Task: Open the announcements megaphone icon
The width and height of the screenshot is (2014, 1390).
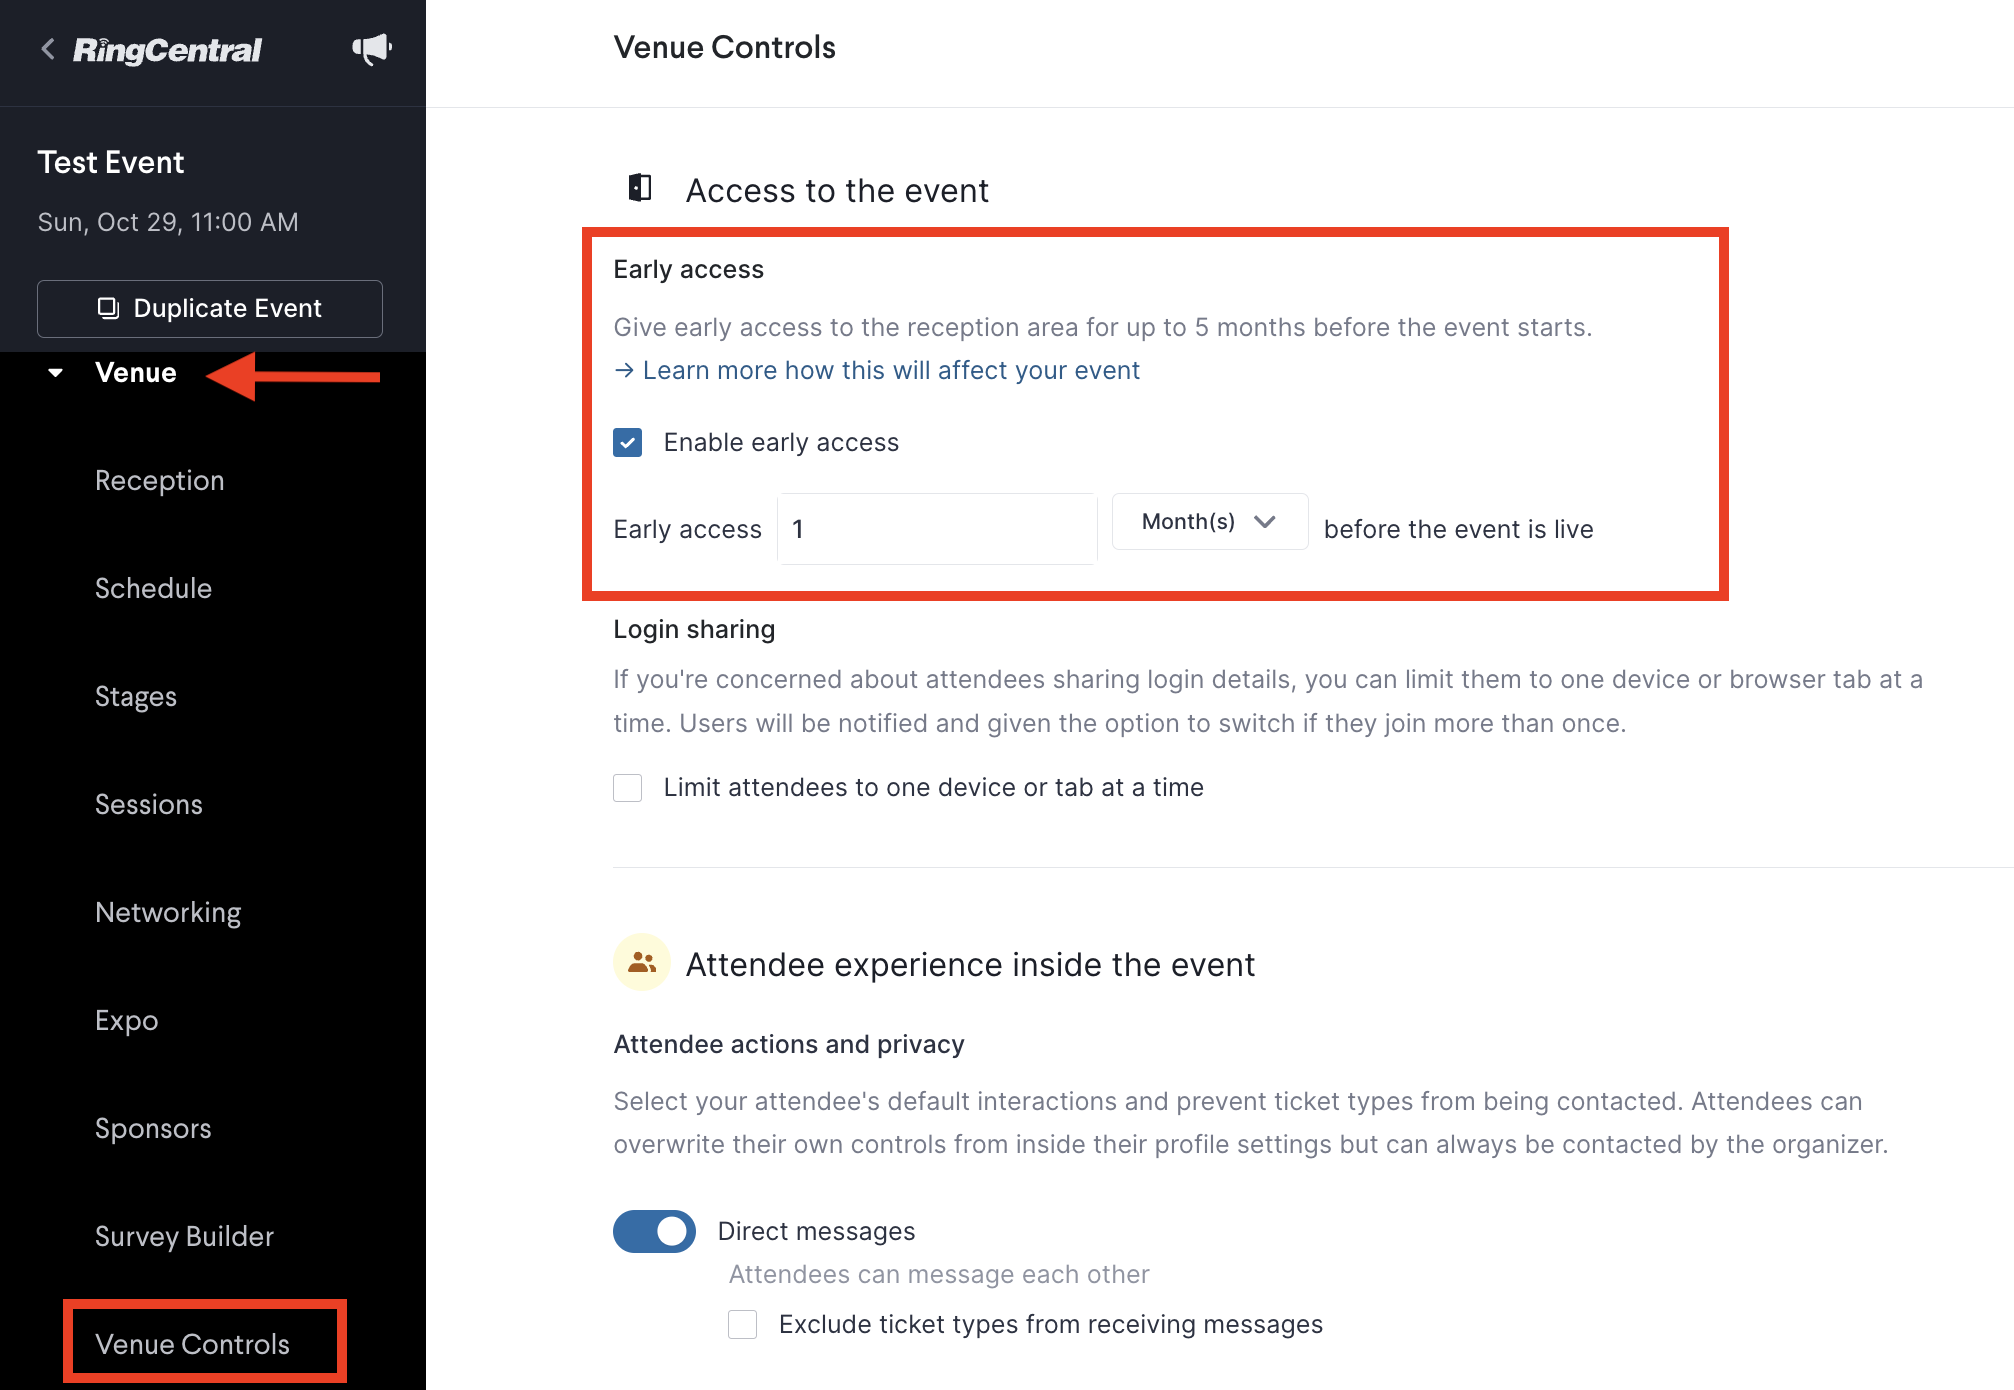Action: point(372,49)
